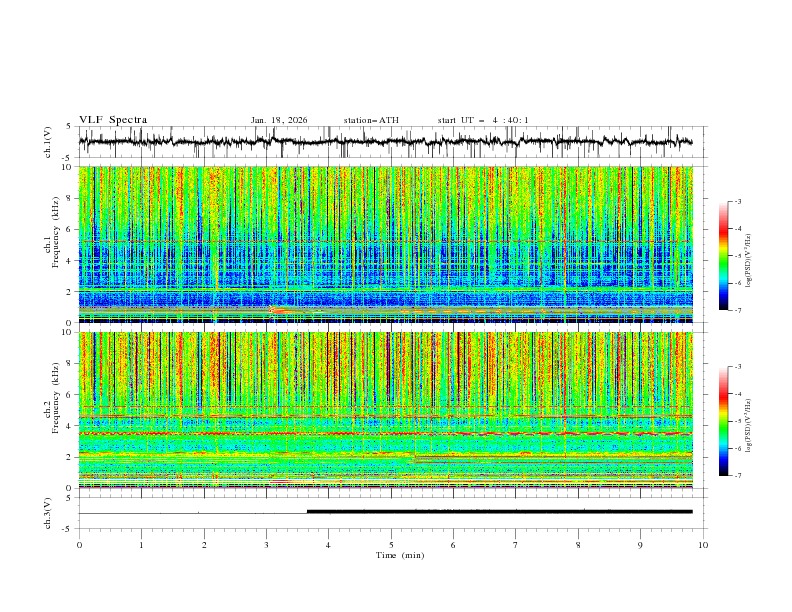This screenshot has height=612, width=792.
Task: Click the "ch.3(V)" axis label
Action: pos(48,513)
